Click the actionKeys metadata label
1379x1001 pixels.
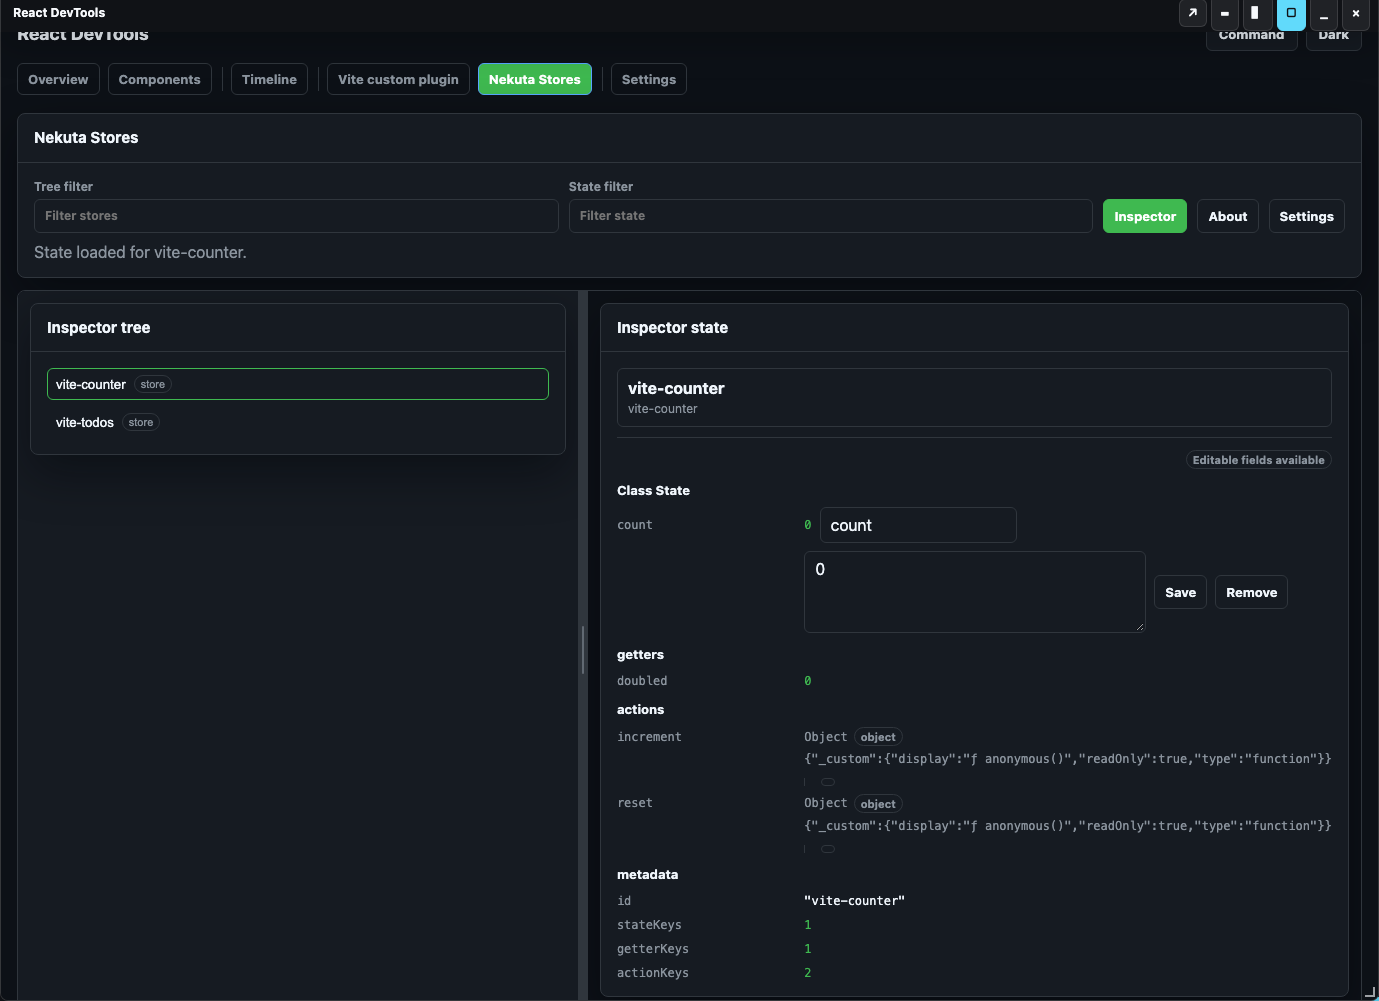pyautogui.click(x=653, y=973)
